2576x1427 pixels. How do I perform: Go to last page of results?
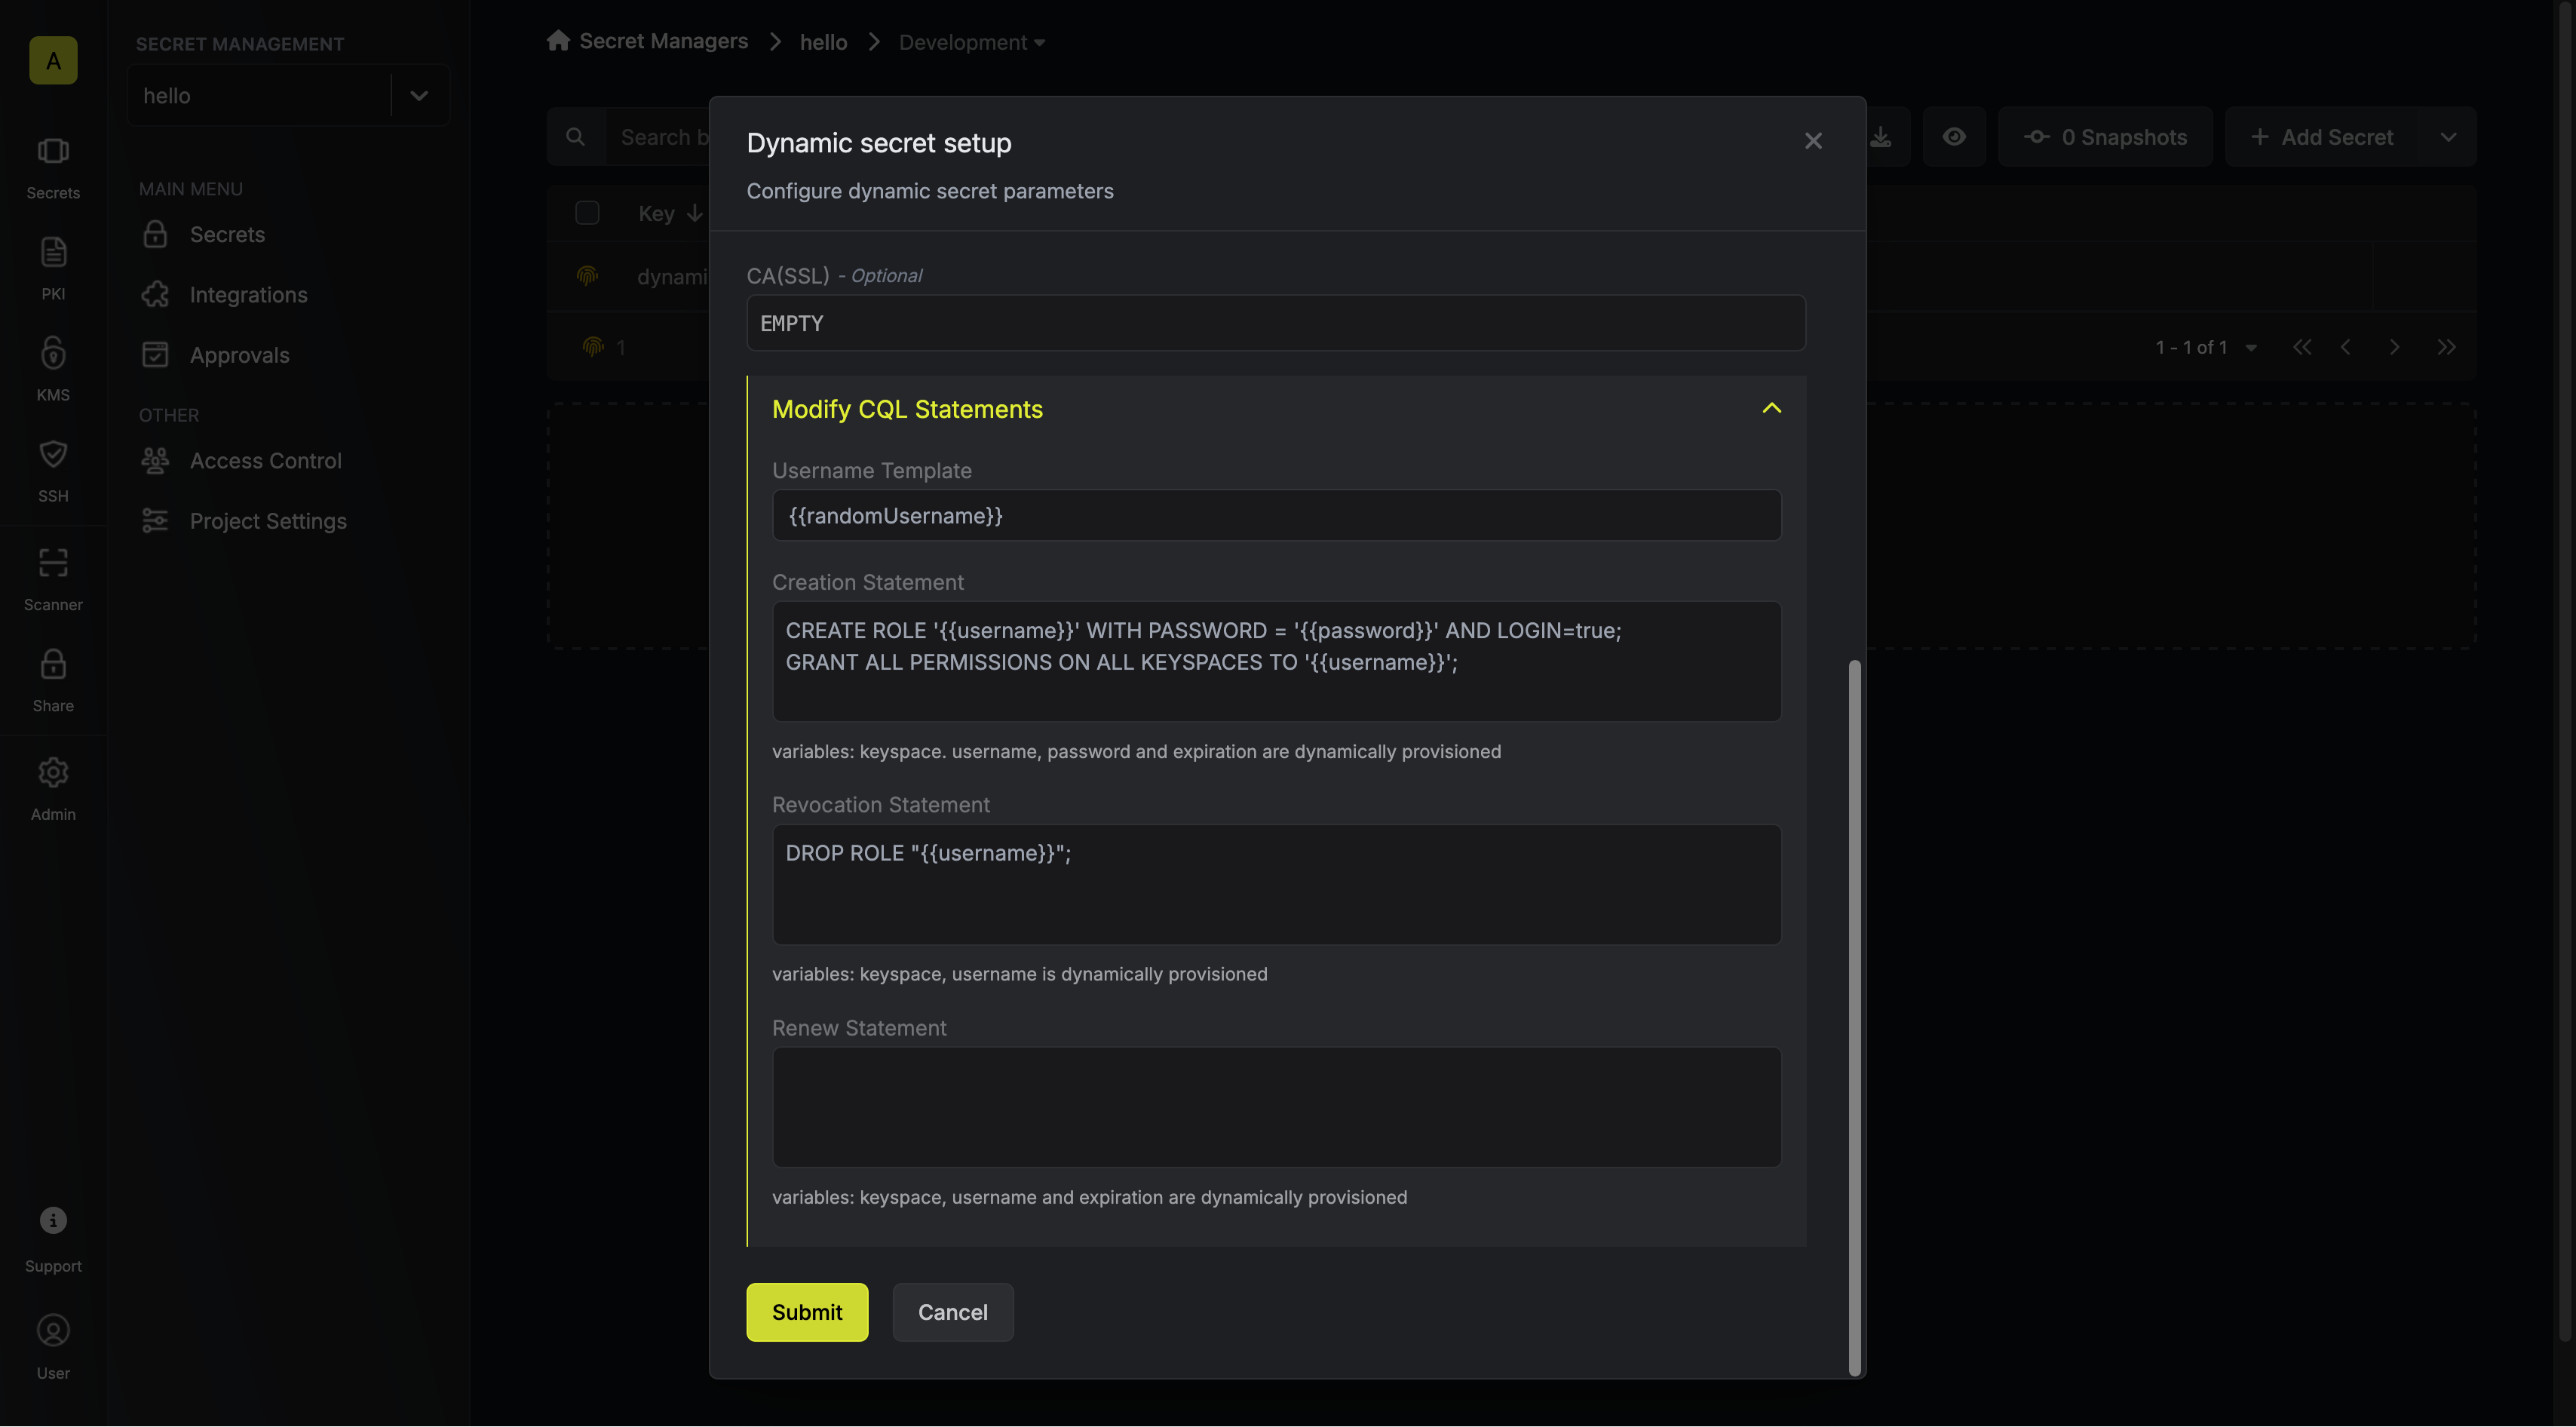2446,347
